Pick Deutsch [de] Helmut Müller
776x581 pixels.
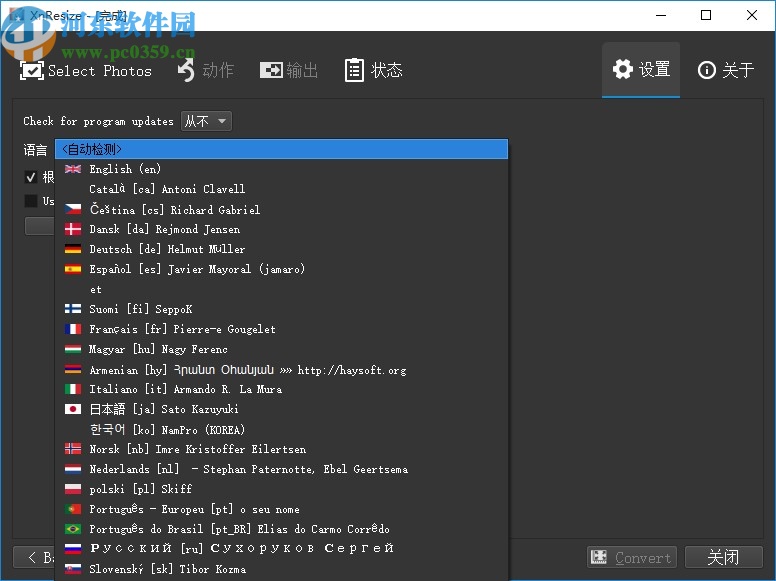(281, 249)
